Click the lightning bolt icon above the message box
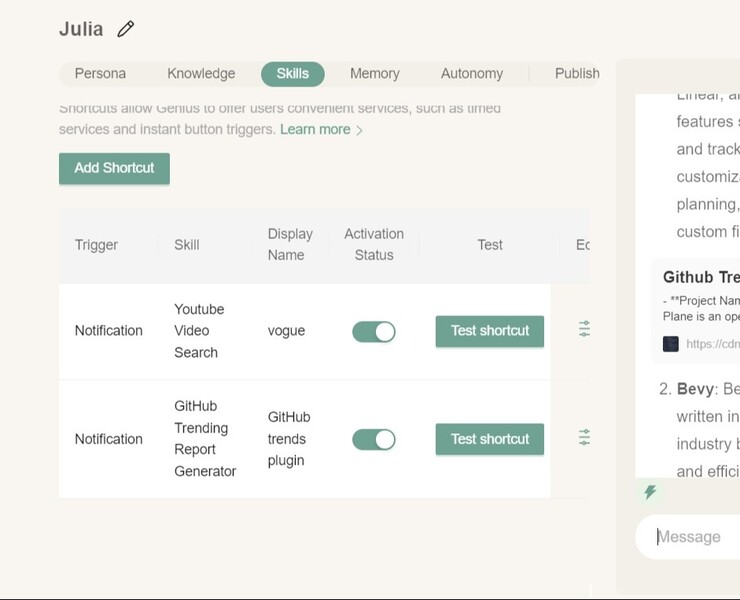The height and width of the screenshot is (600, 740). pyautogui.click(x=650, y=492)
